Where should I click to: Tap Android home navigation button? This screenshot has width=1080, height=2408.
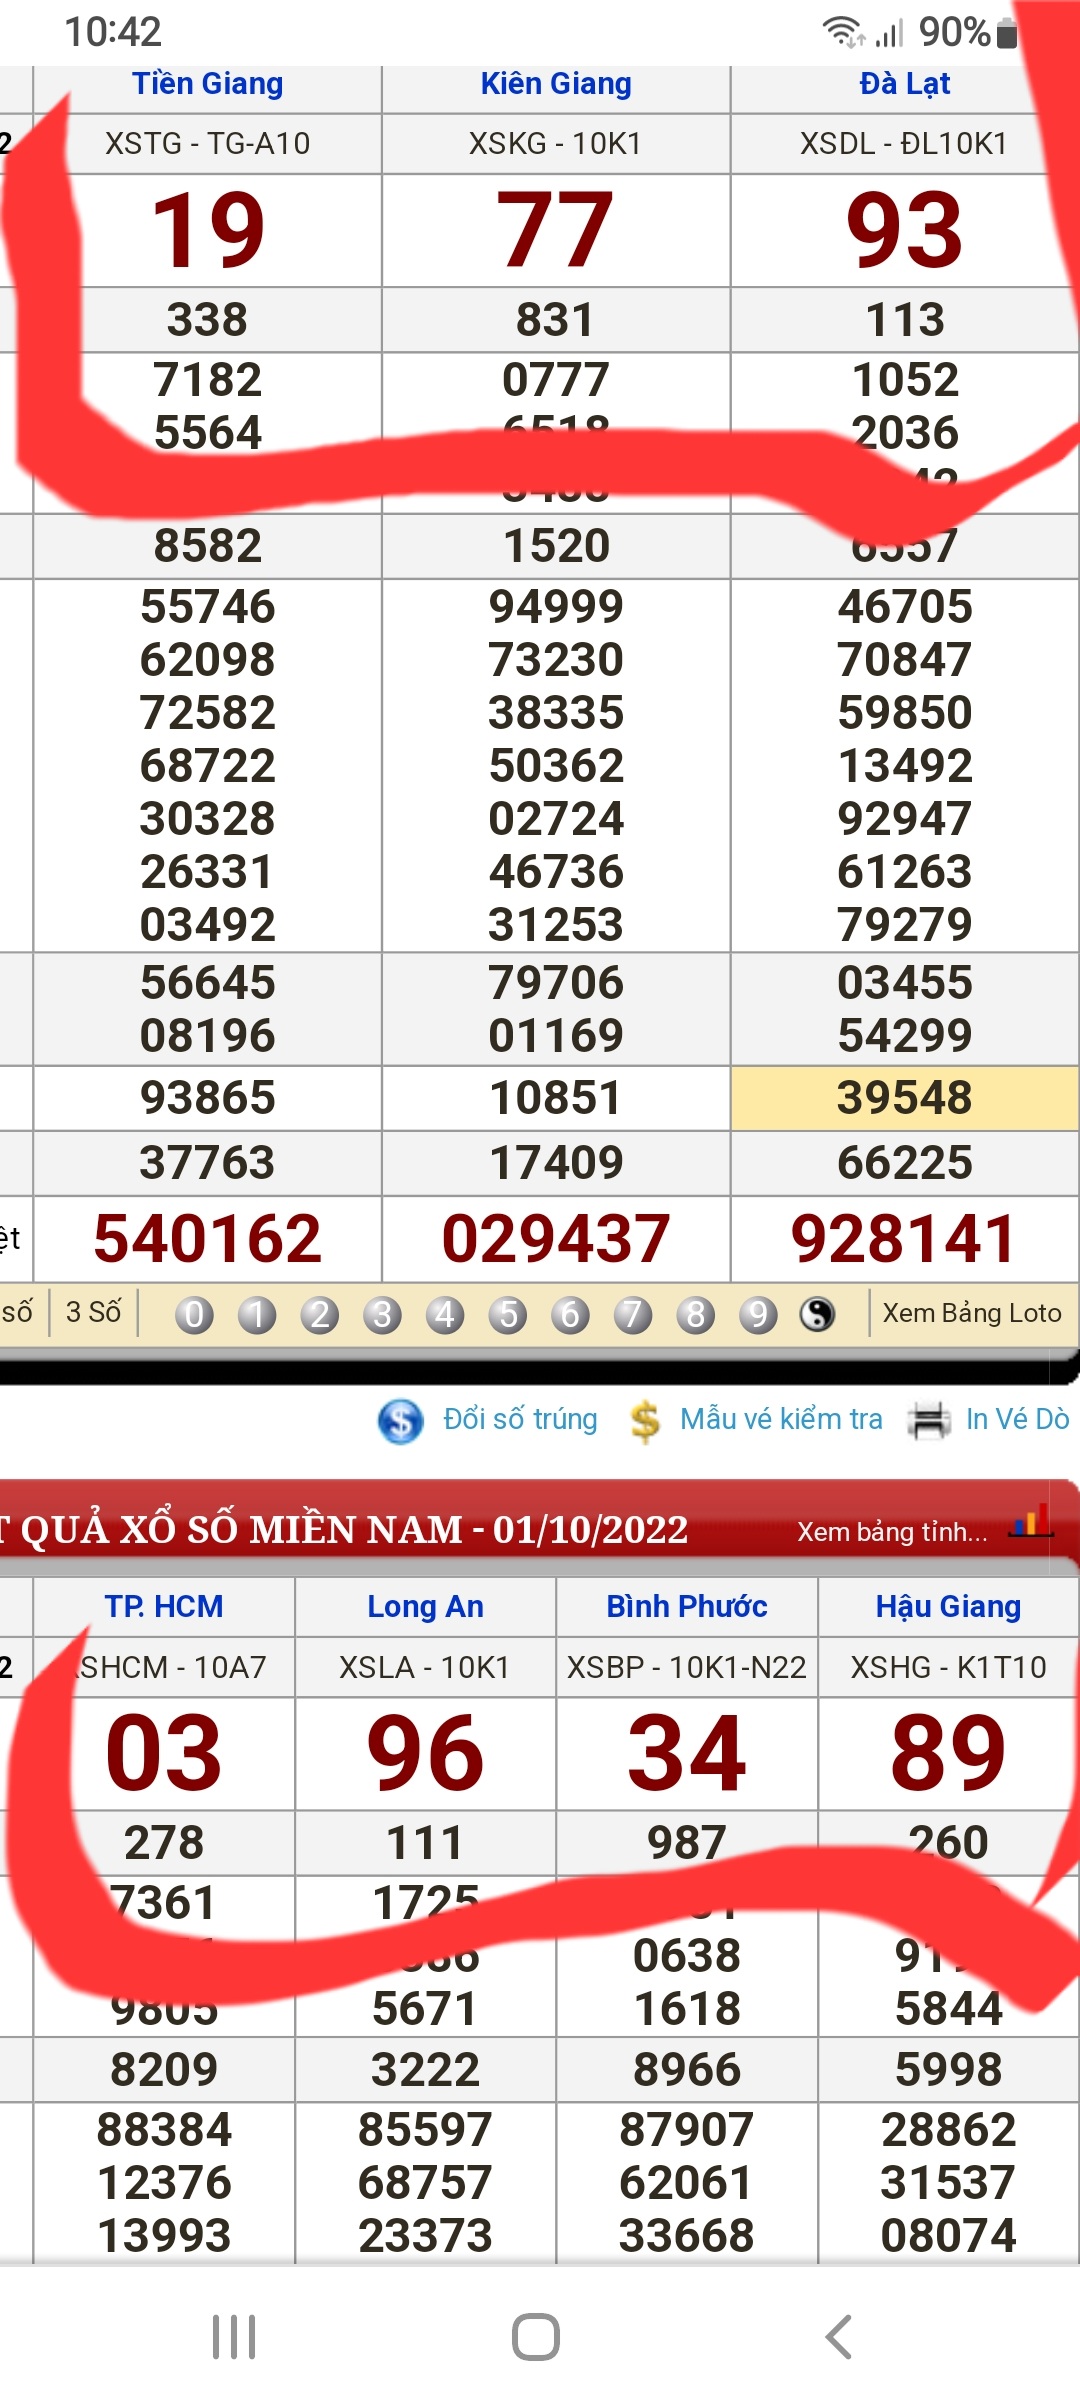click(x=536, y=2337)
